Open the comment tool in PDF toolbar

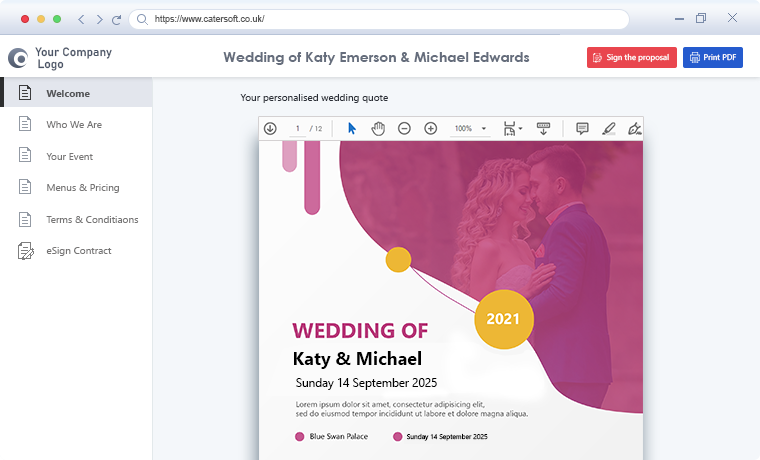[583, 128]
